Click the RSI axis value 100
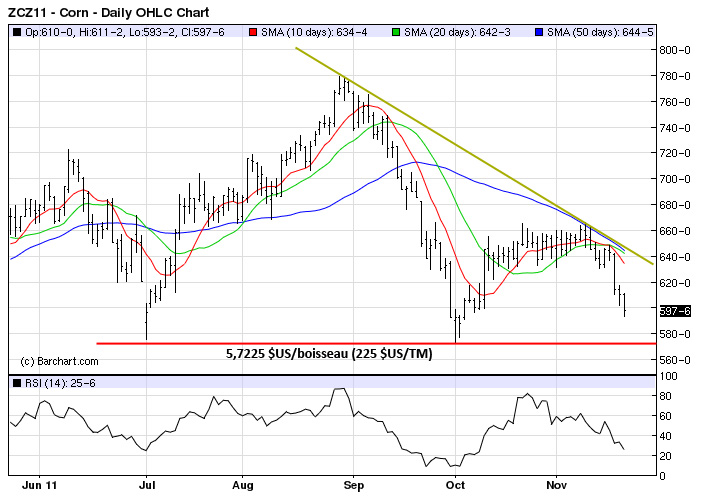This screenshot has width=701, height=501. pos(668,376)
